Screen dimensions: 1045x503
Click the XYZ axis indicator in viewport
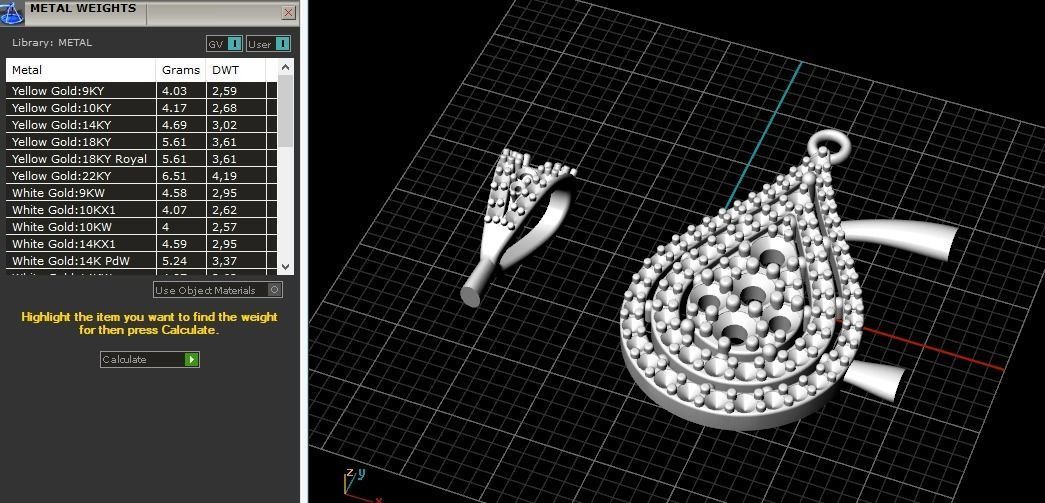coord(361,485)
